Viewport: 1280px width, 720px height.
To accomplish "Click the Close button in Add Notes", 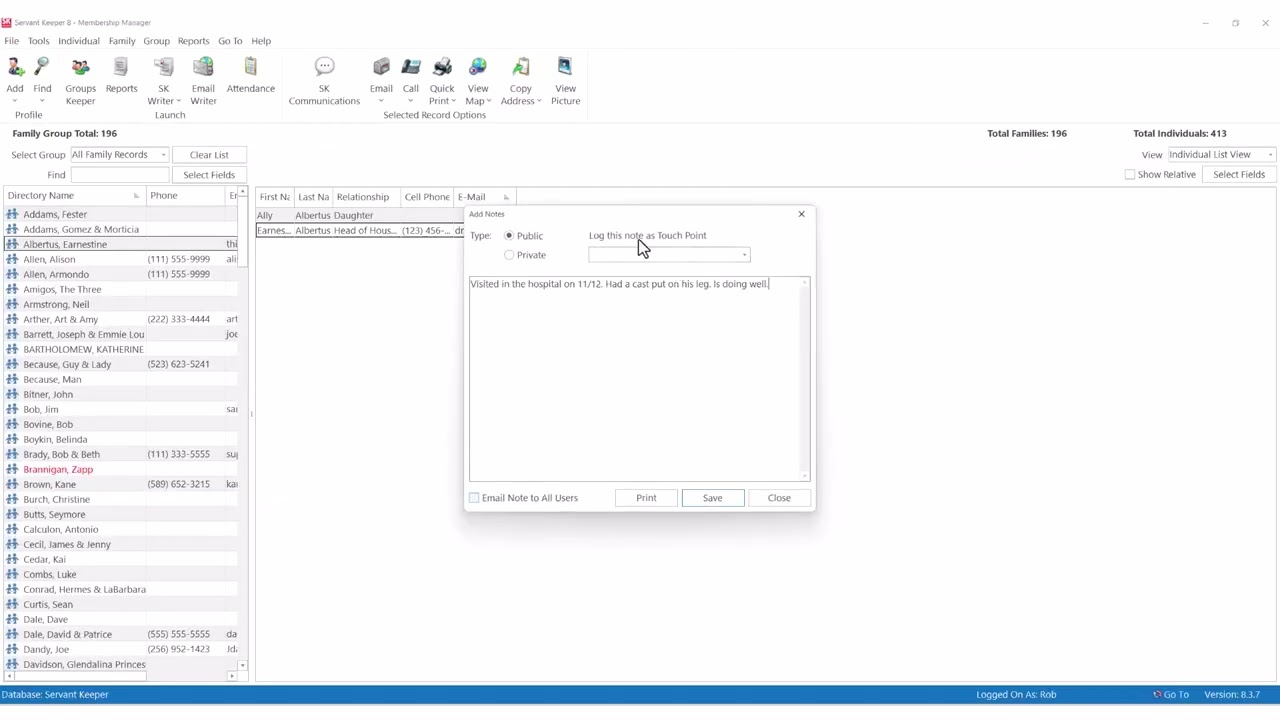I will tap(779, 498).
